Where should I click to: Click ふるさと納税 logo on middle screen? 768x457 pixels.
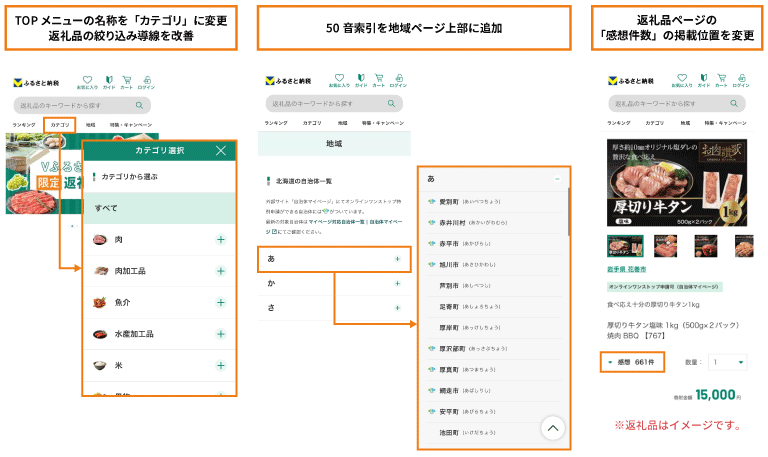click(288, 81)
